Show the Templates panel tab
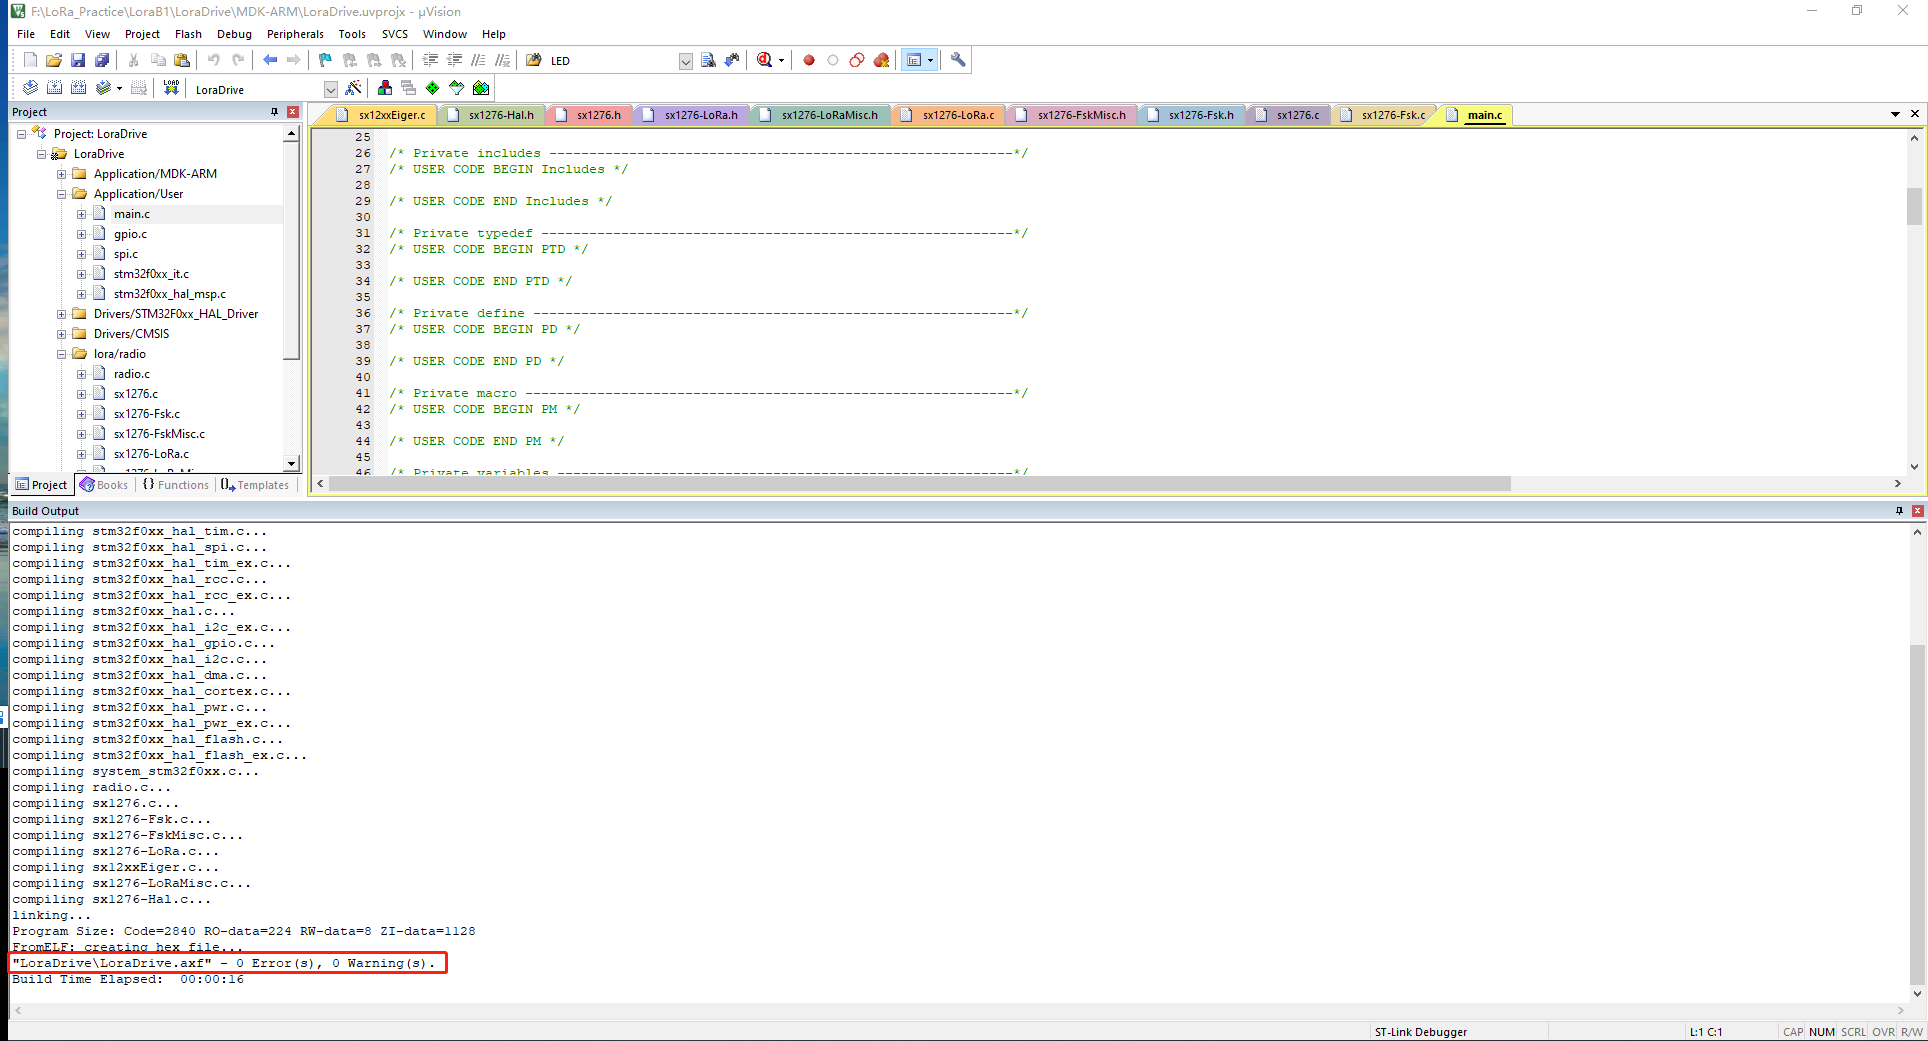Image resolution: width=1928 pixels, height=1041 pixels. (x=255, y=485)
